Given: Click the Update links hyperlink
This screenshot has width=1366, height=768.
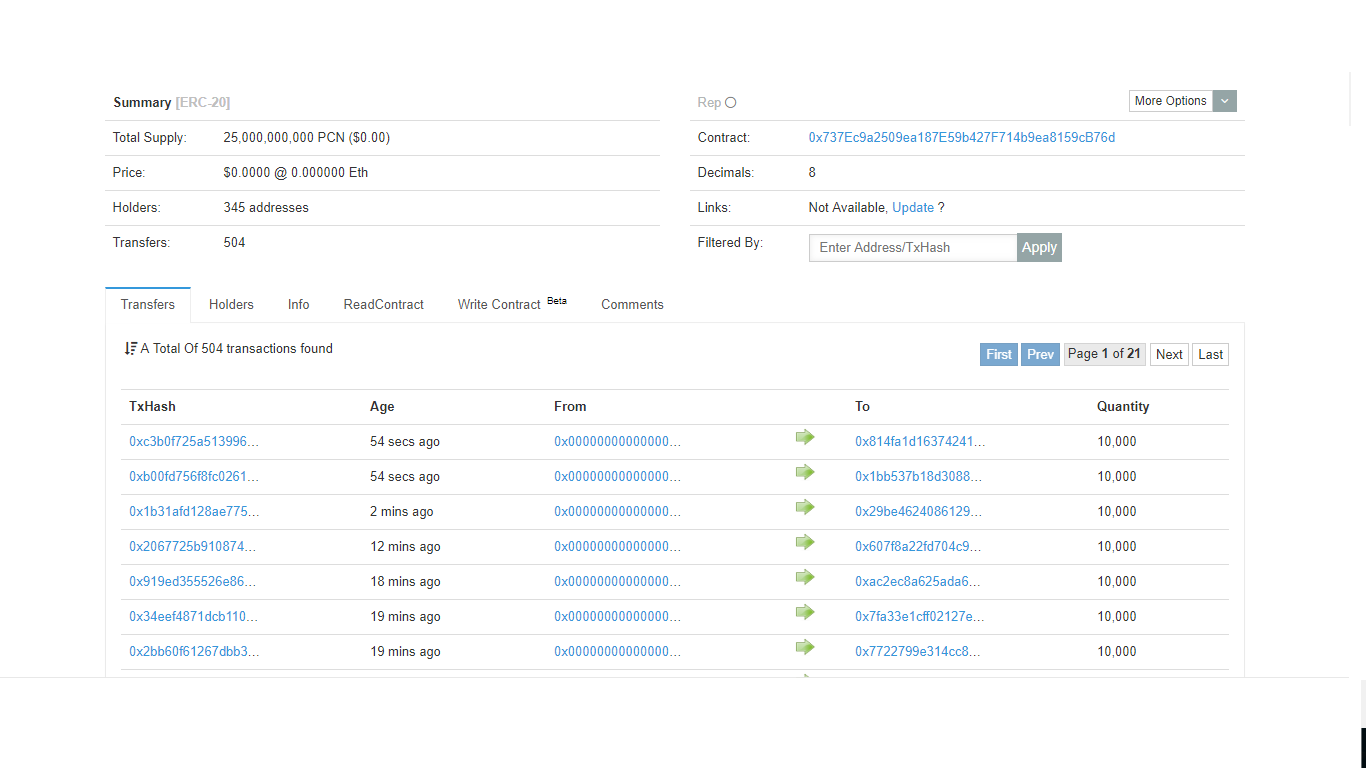Looking at the screenshot, I should [x=913, y=208].
